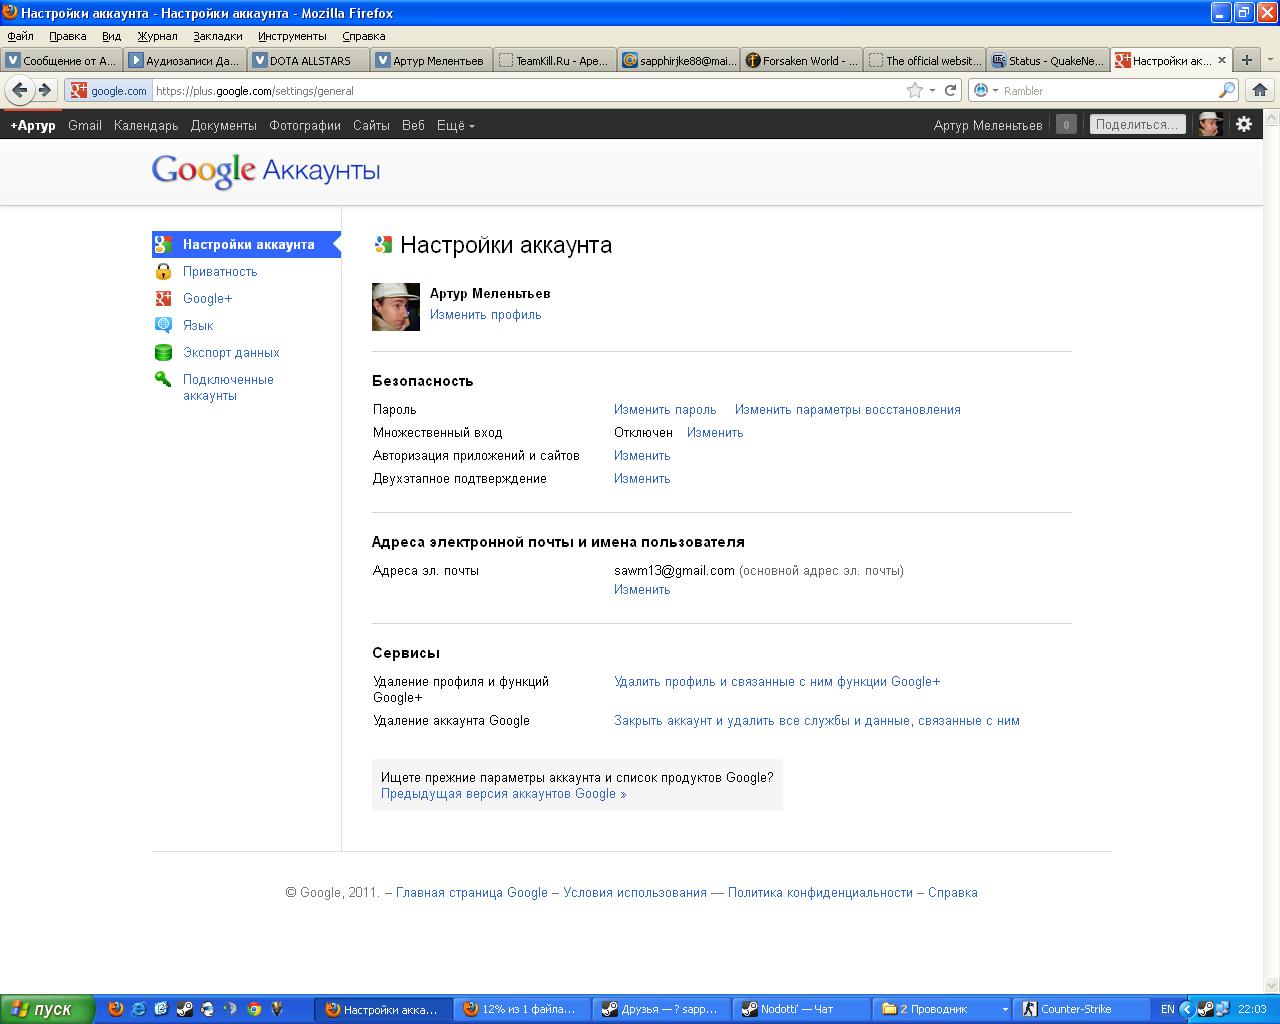
Task: Open the list-all-tabs dropdown arrow
Action: tap(1269, 60)
